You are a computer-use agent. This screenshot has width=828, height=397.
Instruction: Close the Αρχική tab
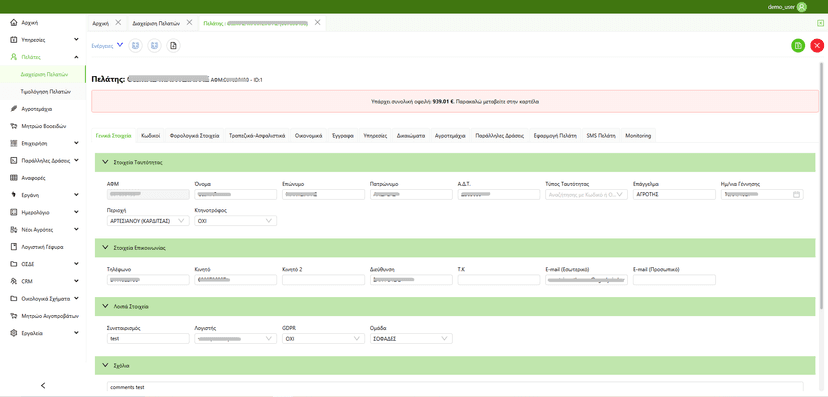pos(118,22)
